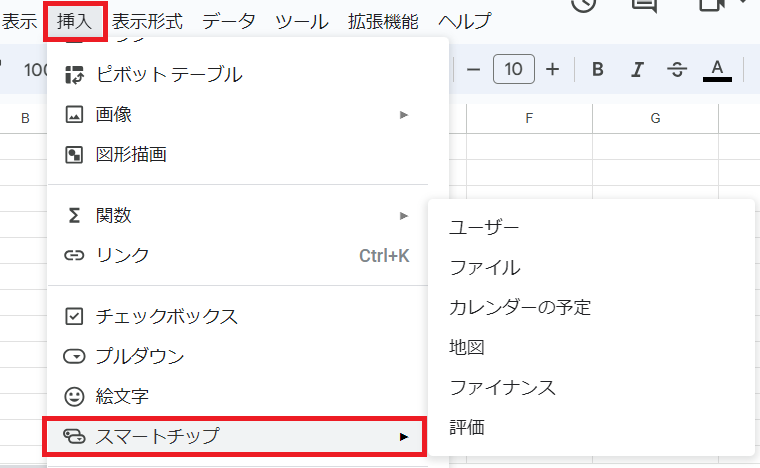Insert a checkbox via チェックボックス
This screenshot has height=468, width=760.
click(166, 316)
